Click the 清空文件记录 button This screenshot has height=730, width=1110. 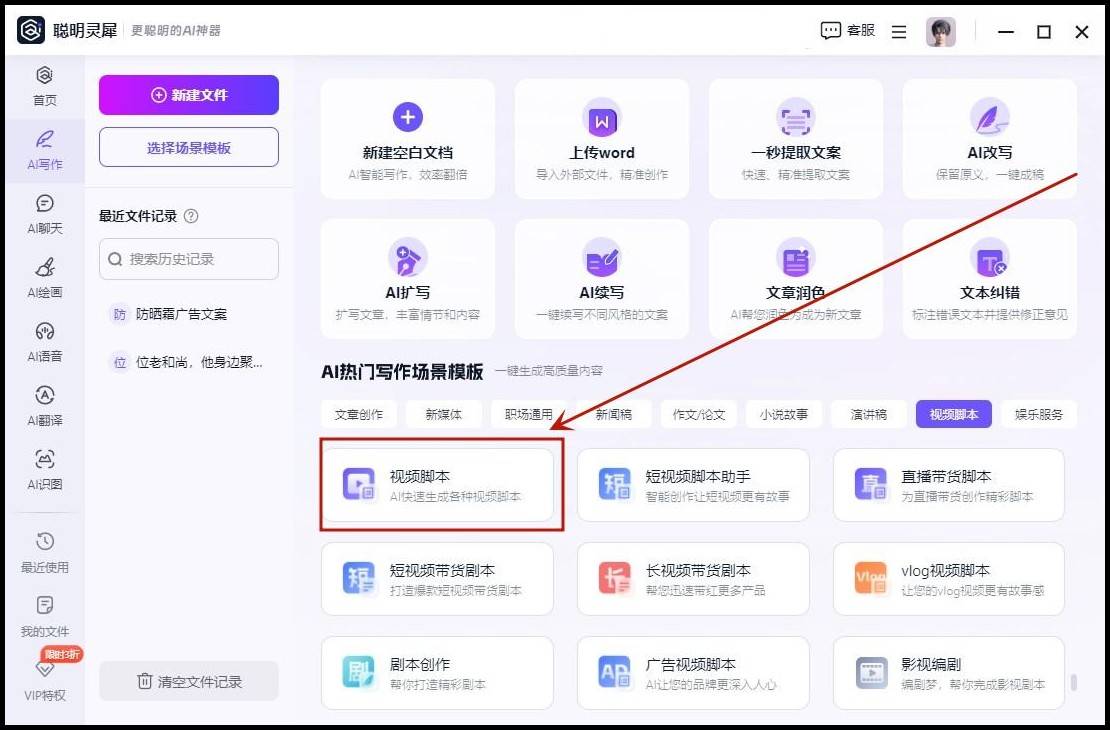pyautogui.click(x=189, y=681)
